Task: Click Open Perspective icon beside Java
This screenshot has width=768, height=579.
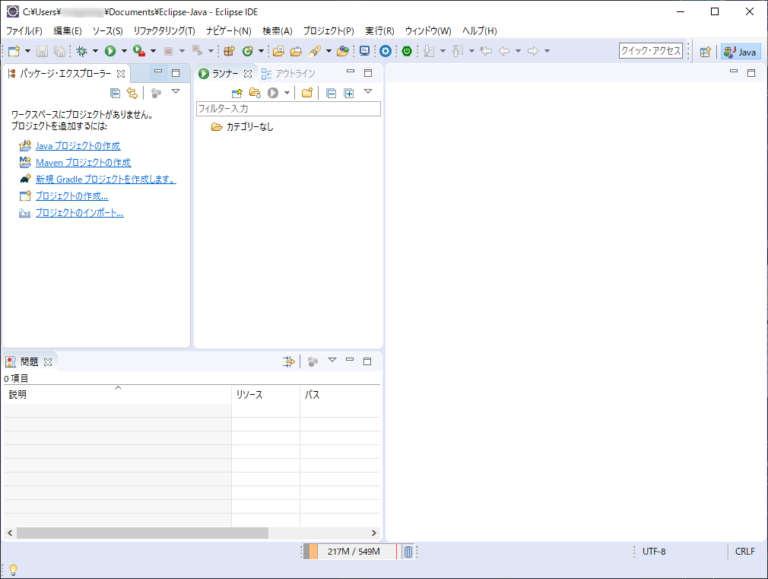Action: [705, 51]
